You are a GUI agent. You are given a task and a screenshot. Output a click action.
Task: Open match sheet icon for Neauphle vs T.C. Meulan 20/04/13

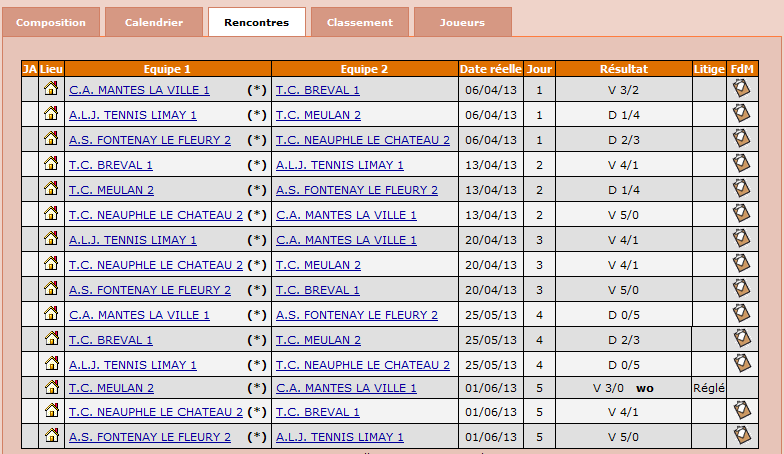click(742, 264)
